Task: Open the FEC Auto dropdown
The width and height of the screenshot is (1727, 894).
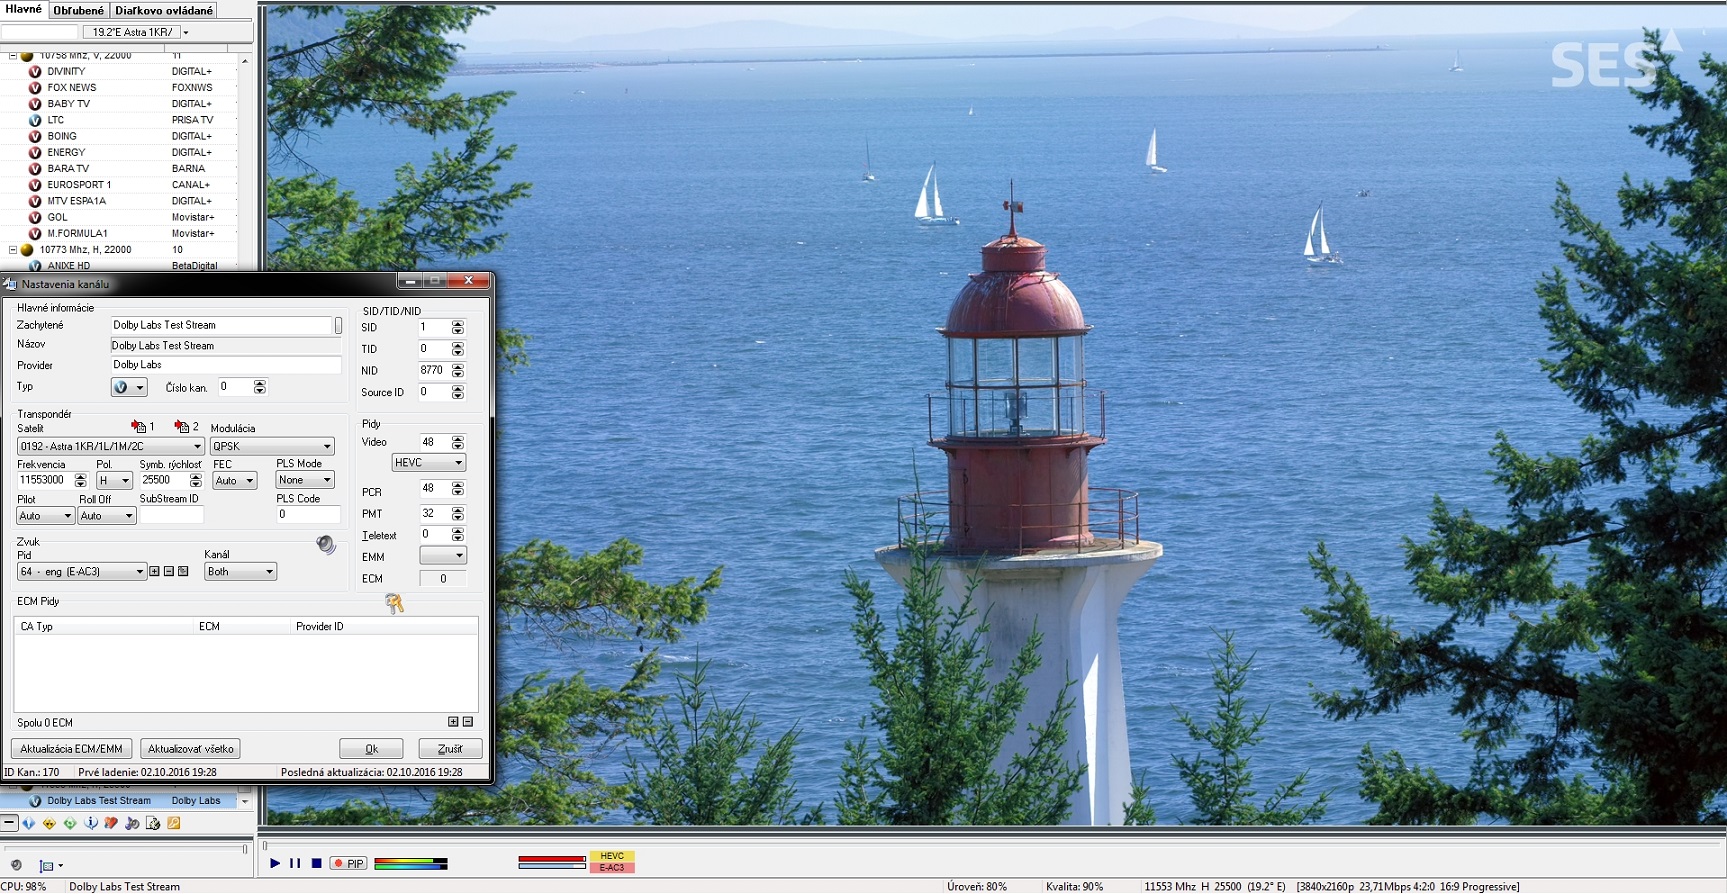Action: pos(235,481)
